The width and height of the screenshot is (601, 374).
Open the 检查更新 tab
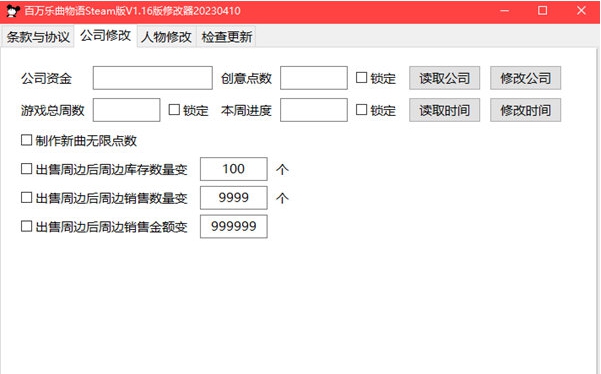226,37
